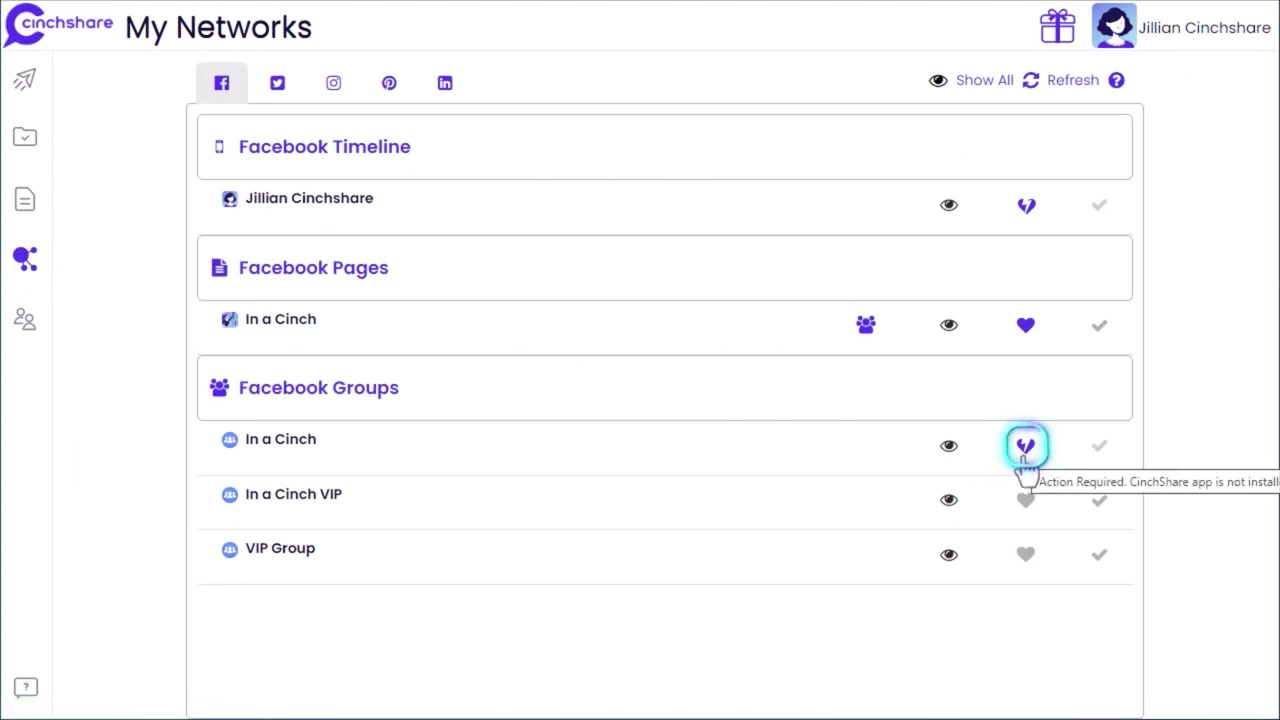Select In a Cinch group name
The height and width of the screenshot is (720, 1280).
(281, 439)
